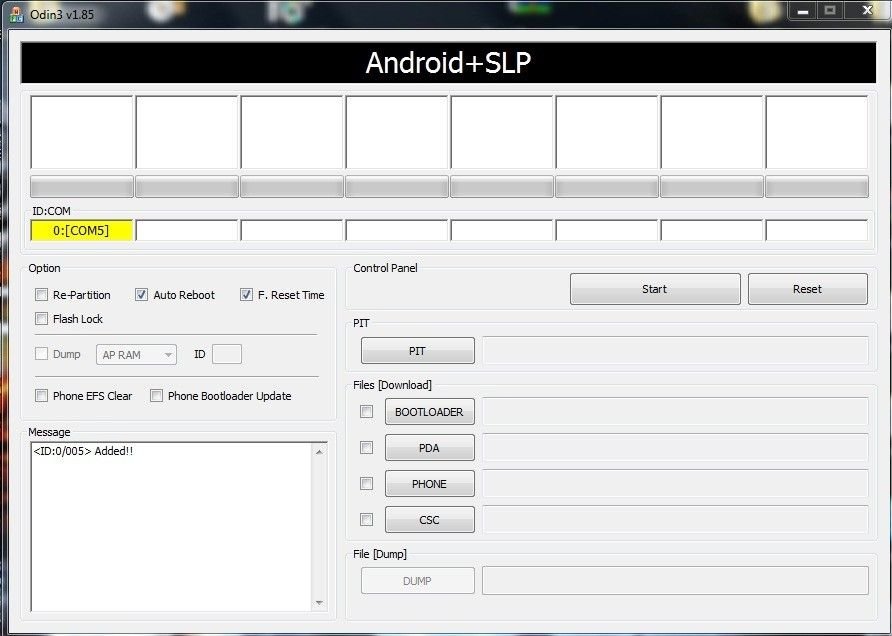Tick the checkbox beside BOOTLOADER button
This screenshot has height=636, width=892.
pyautogui.click(x=367, y=411)
